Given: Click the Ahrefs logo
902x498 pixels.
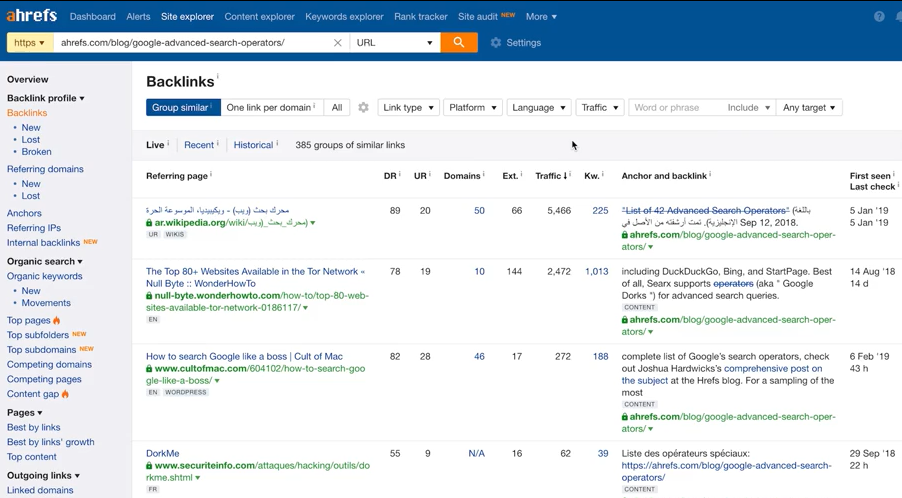Looking at the screenshot, I should [33, 16].
